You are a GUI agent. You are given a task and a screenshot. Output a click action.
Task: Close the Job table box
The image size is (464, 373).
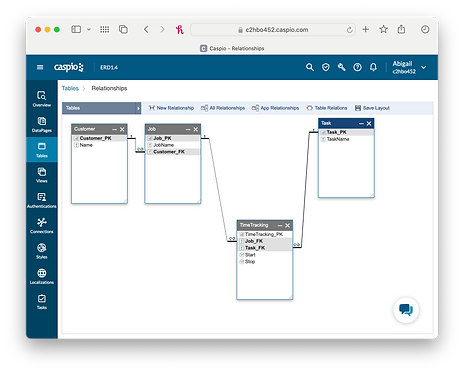pos(196,129)
